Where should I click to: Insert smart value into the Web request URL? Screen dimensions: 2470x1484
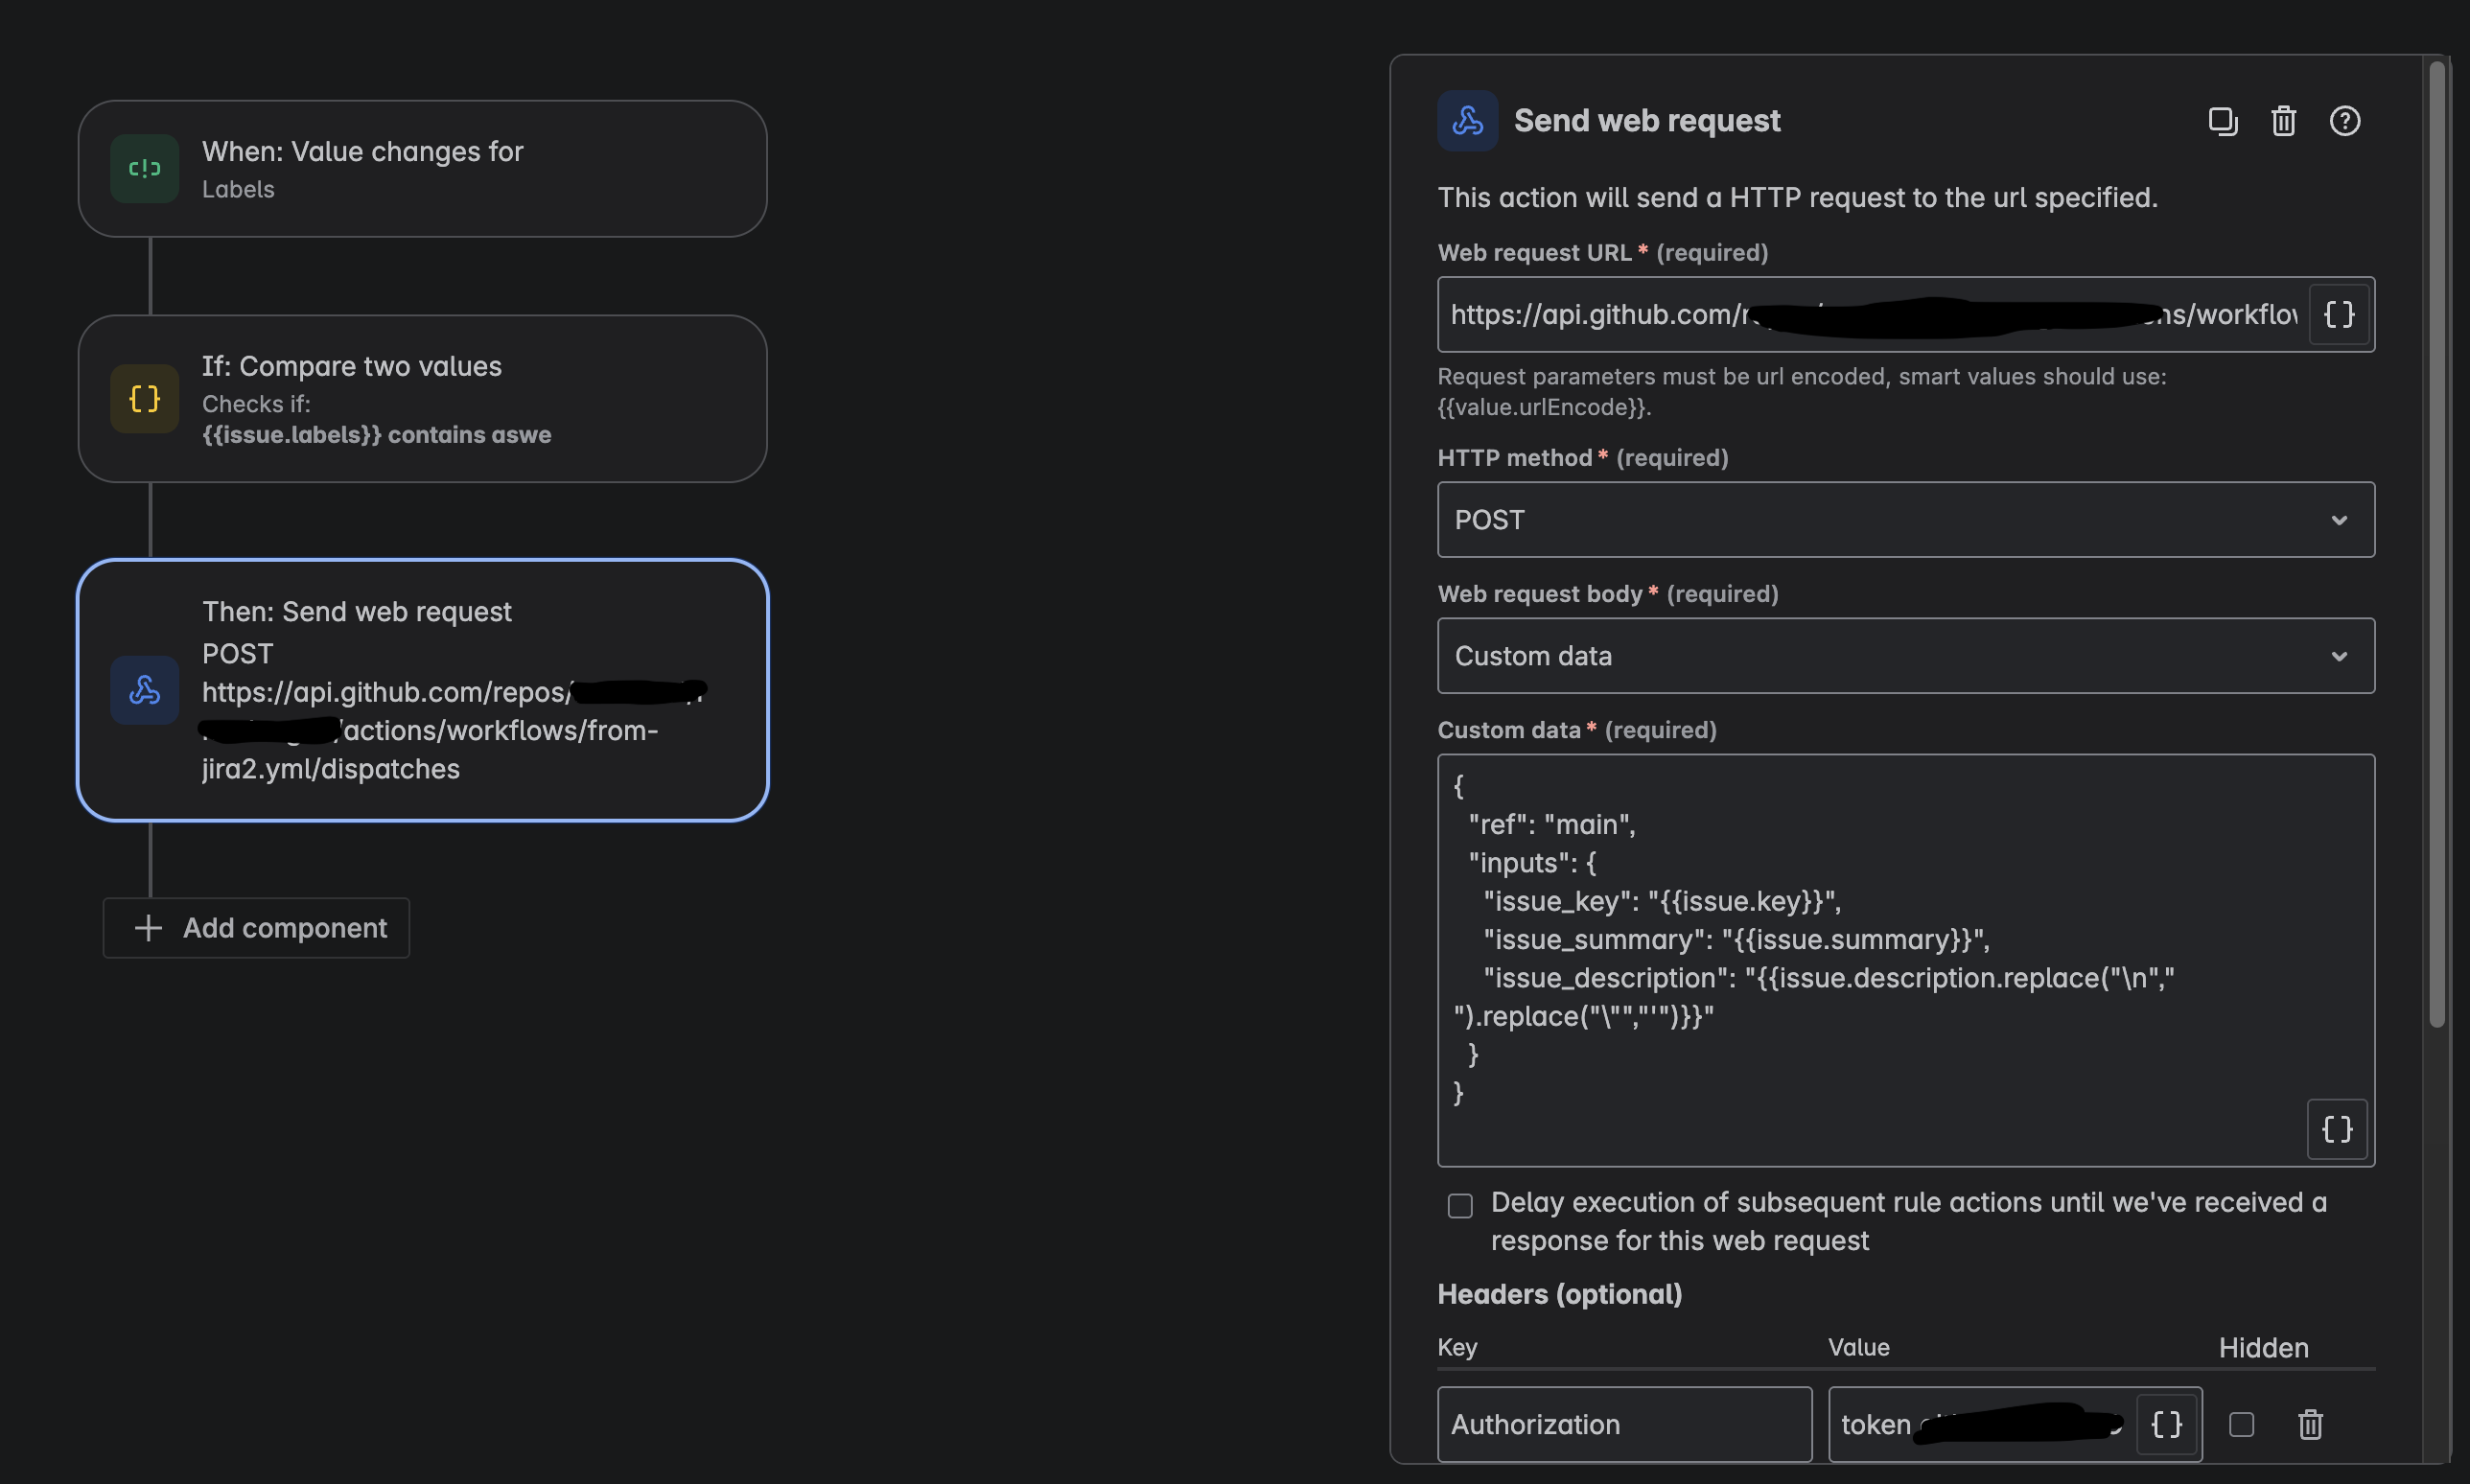tap(2338, 314)
